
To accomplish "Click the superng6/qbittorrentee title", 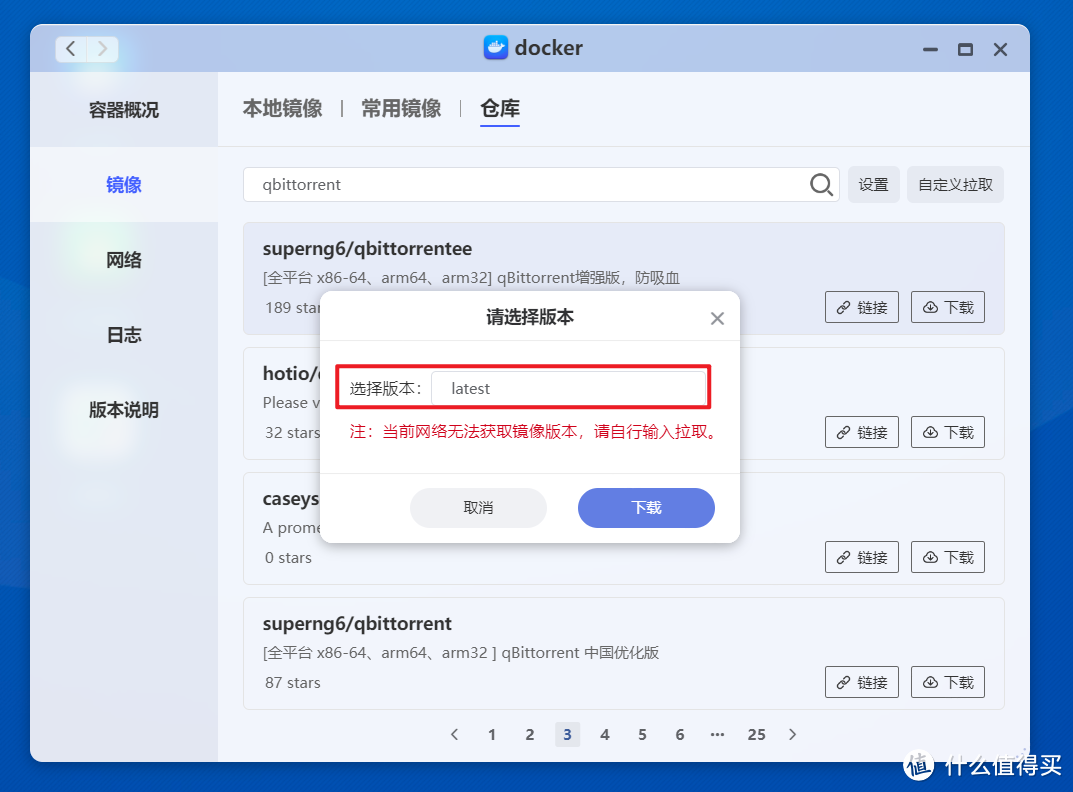I will click(x=367, y=248).
